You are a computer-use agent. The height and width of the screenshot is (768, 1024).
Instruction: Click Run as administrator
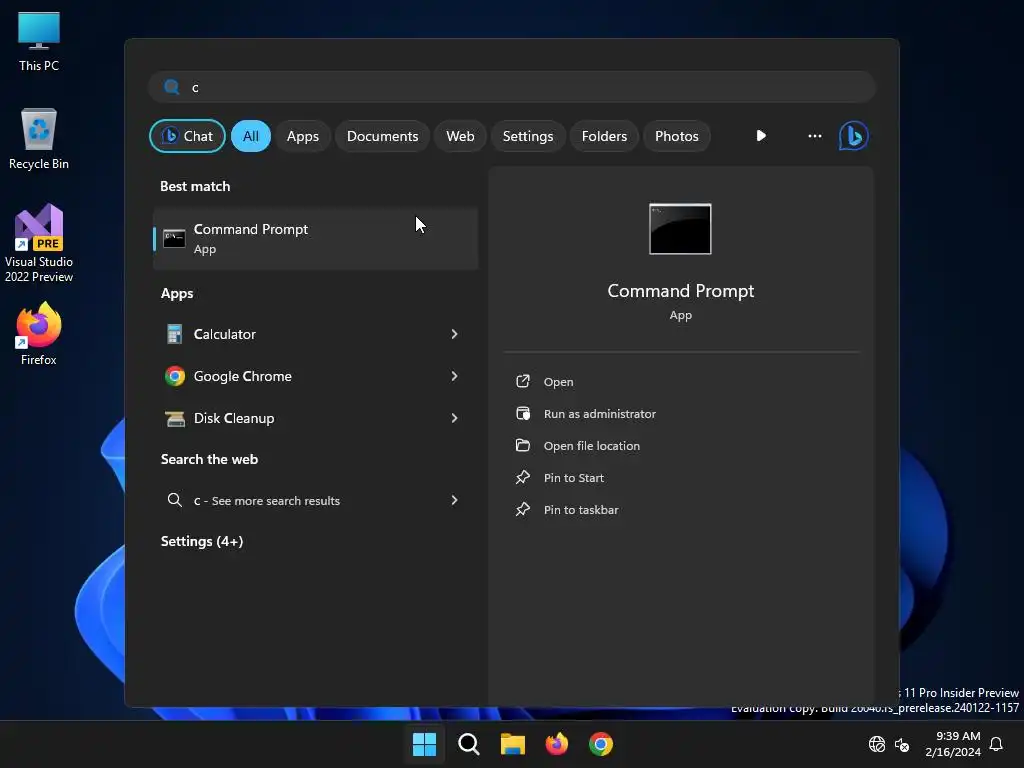pos(600,414)
